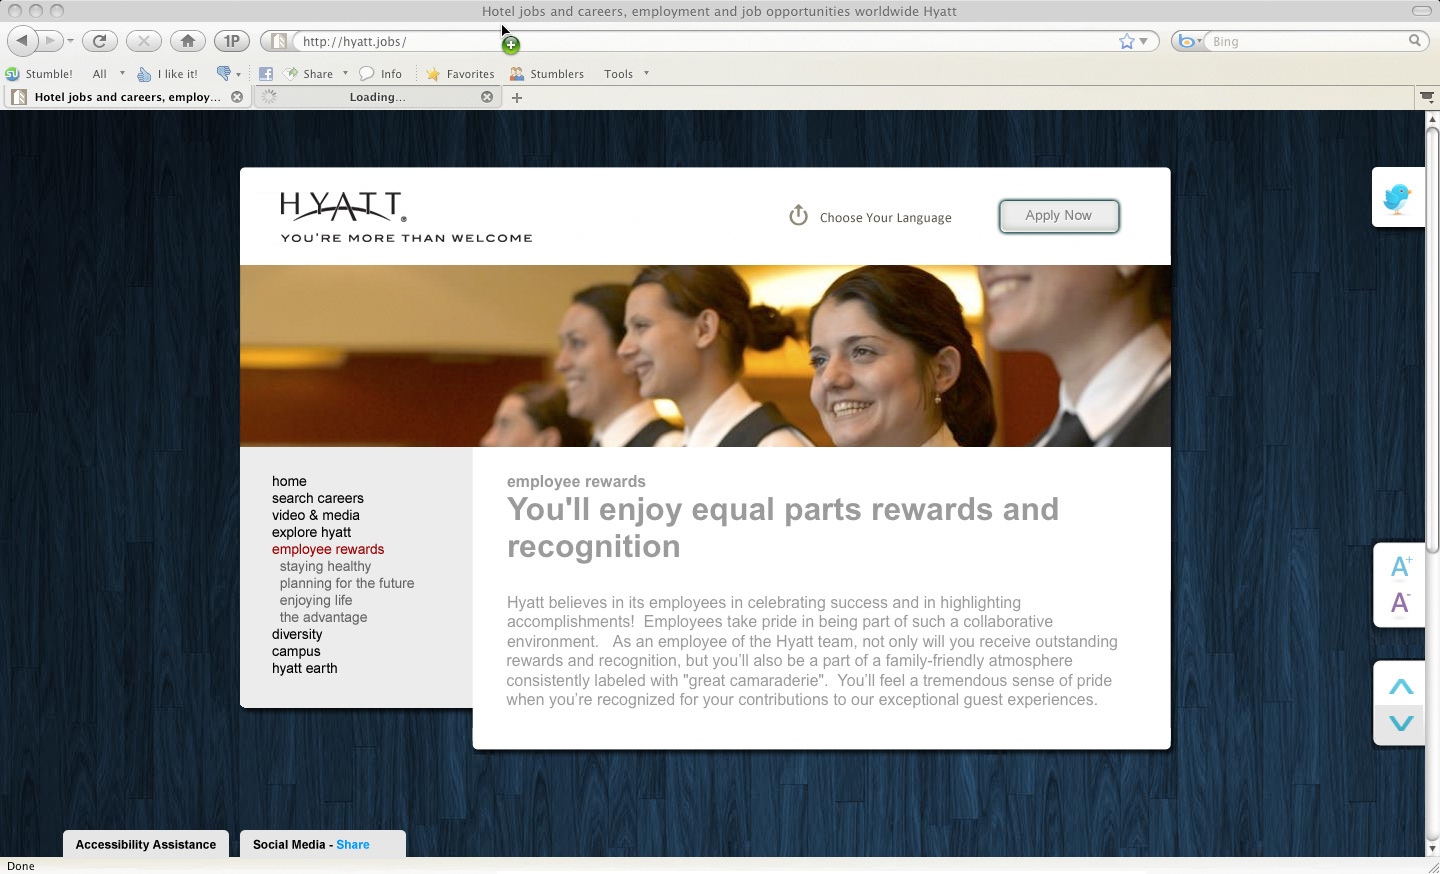This screenshot has width=1440, height=874.
Task: Click the browser vertical scrollbar thumb
Action: click(x=1432, y=340)
